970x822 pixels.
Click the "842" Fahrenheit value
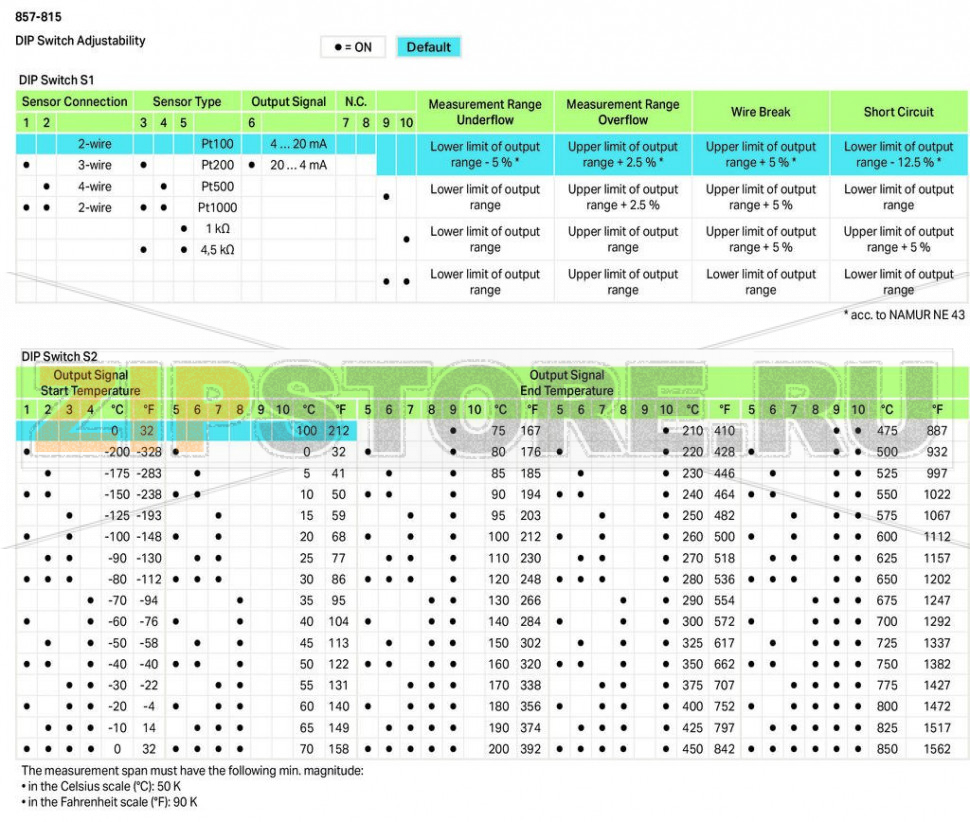tap(724, 749)
